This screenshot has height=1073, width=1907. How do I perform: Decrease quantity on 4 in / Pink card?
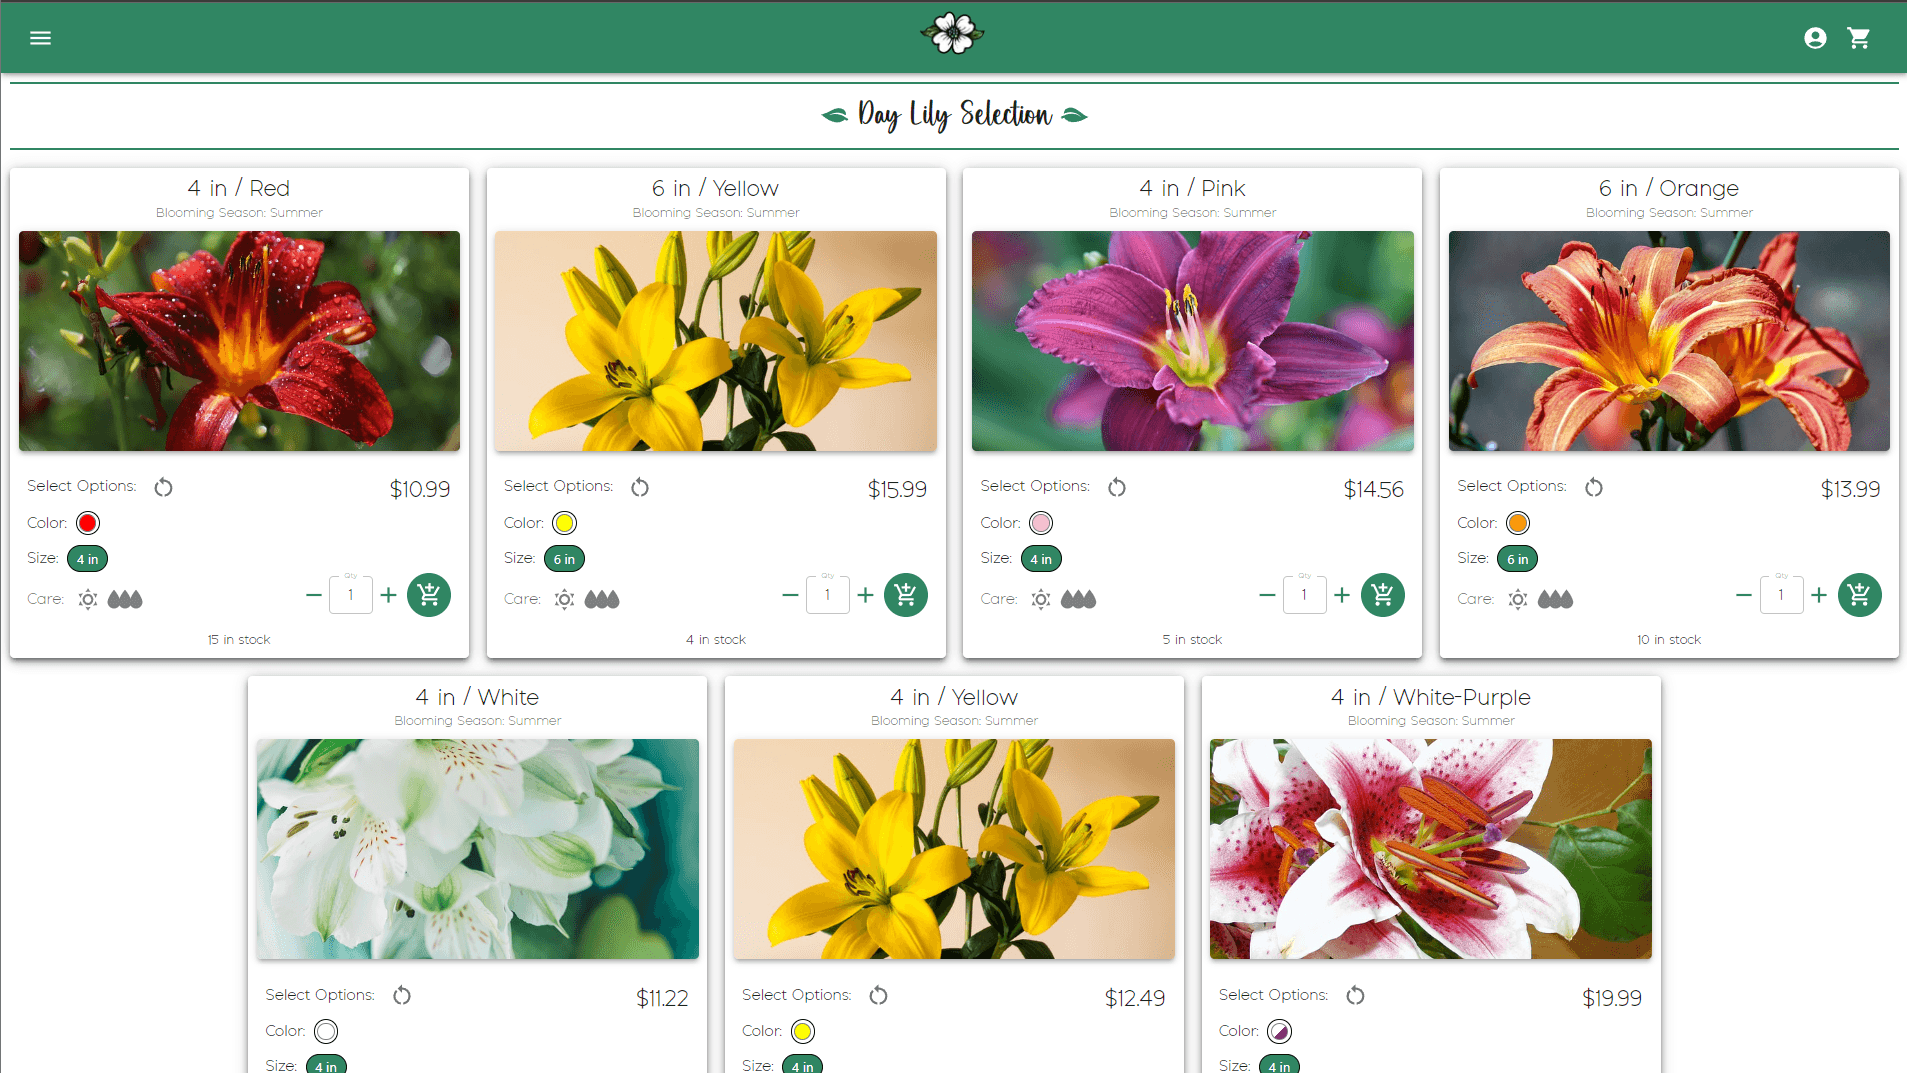coord(1267,595)
